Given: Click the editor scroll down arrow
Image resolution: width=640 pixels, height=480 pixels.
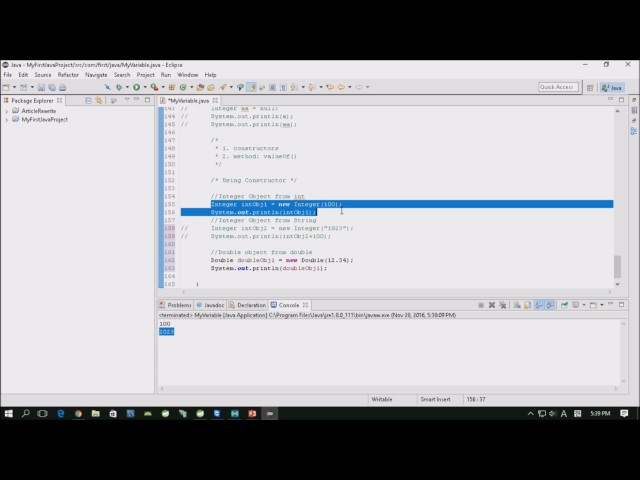Looking at the screenshot, I should click(617, 284).
